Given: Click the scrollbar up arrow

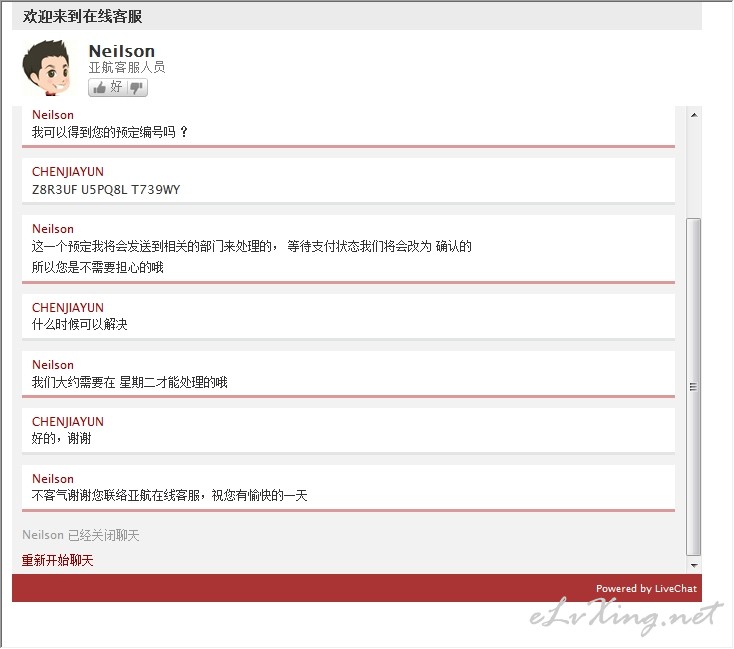Looking at the screenshot, I should 694,115.
